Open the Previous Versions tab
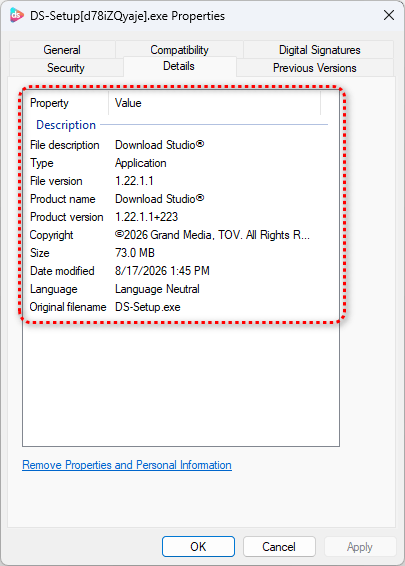405x566 pixels. [315, 68]
